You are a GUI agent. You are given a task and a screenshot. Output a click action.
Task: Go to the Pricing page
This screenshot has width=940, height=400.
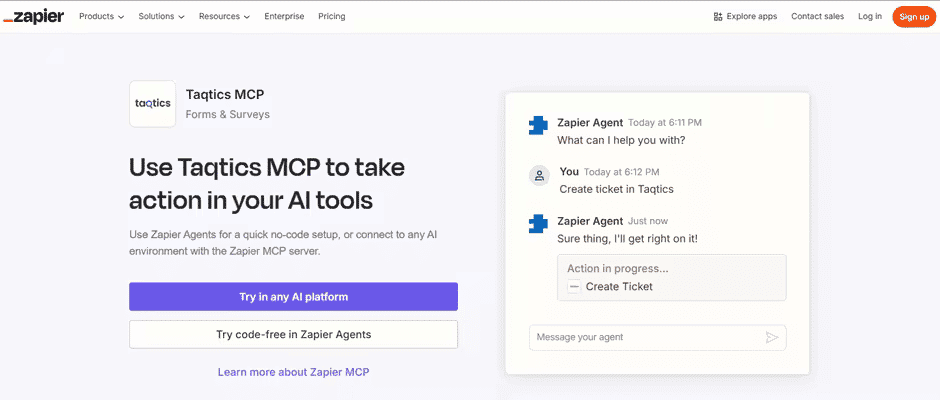click(332, 16)
